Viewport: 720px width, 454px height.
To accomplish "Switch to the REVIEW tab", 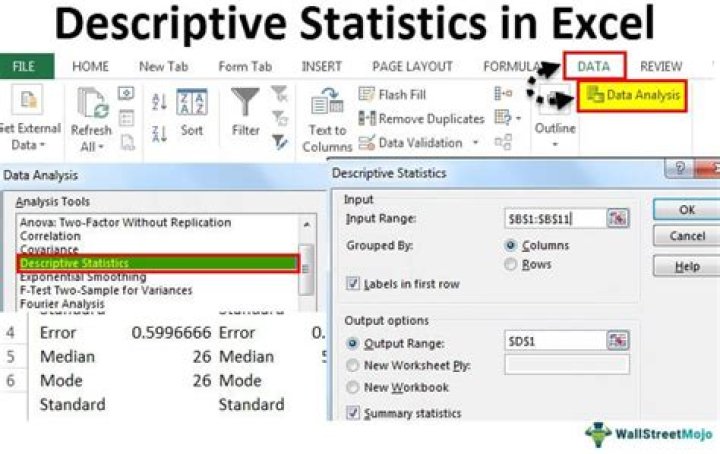I will point(661,67).
